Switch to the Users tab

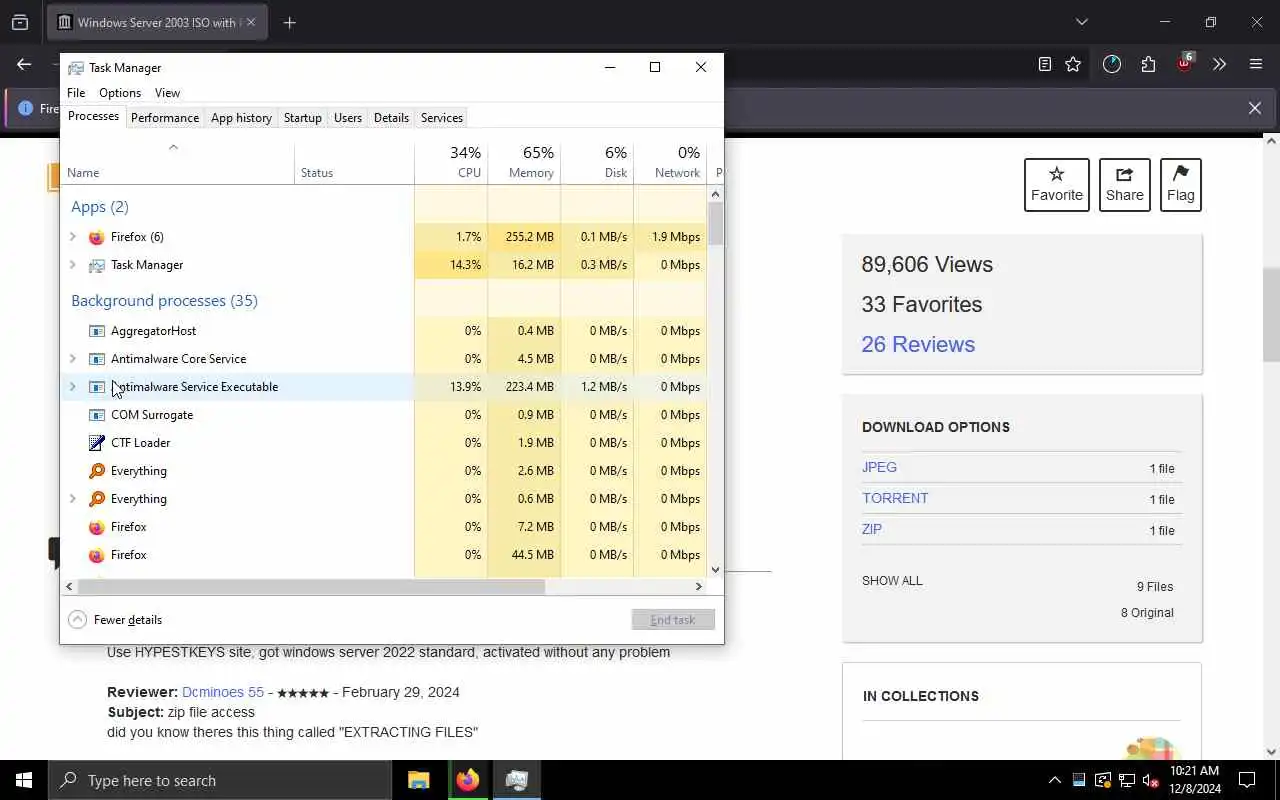pyautogui.click(x=347, y=118)
